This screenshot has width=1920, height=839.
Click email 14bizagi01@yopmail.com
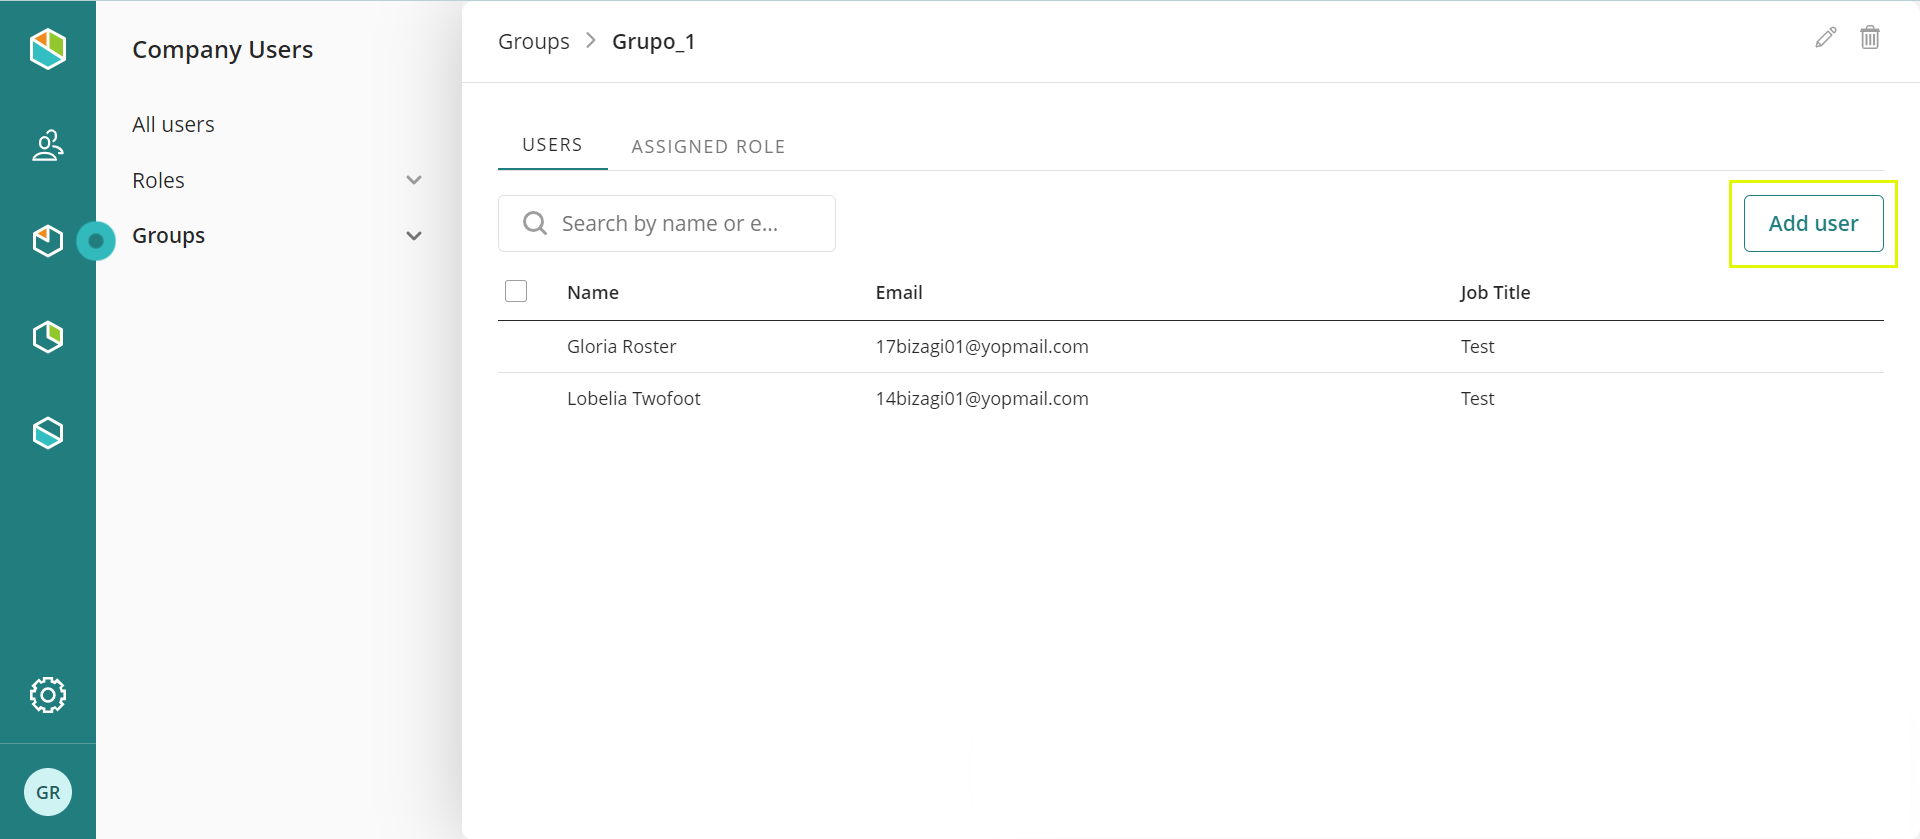pos(982,398)
